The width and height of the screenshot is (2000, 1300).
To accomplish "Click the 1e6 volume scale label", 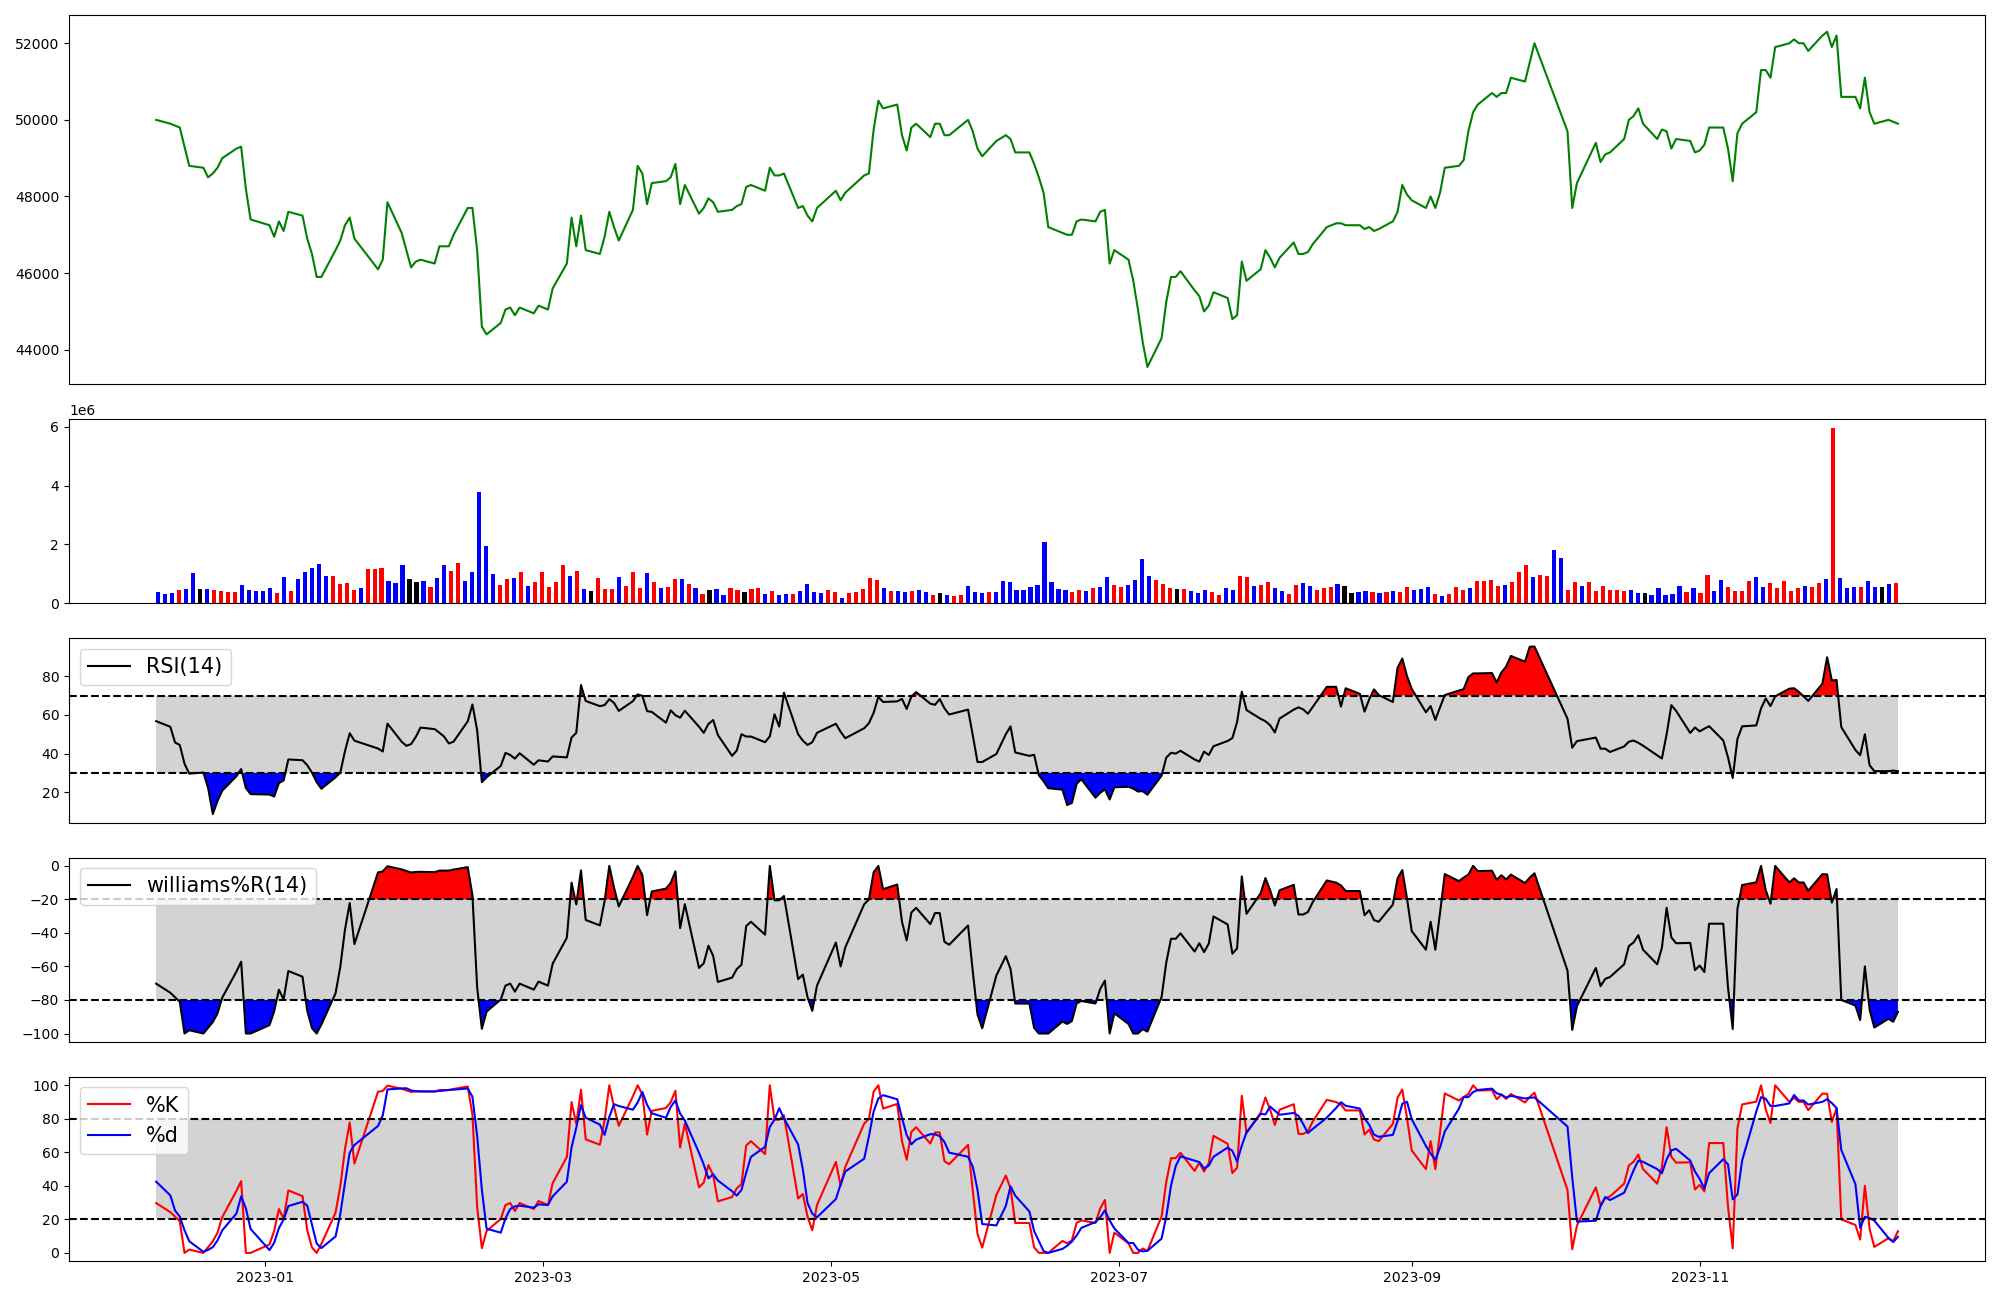I will point(82,411).
